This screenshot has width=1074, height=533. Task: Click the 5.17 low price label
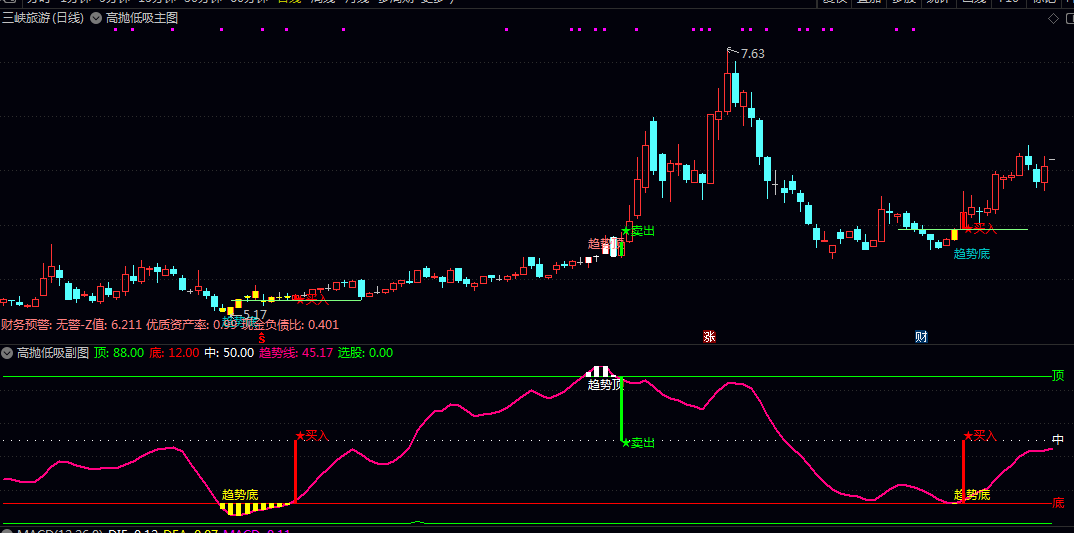(x=255, y=314)
